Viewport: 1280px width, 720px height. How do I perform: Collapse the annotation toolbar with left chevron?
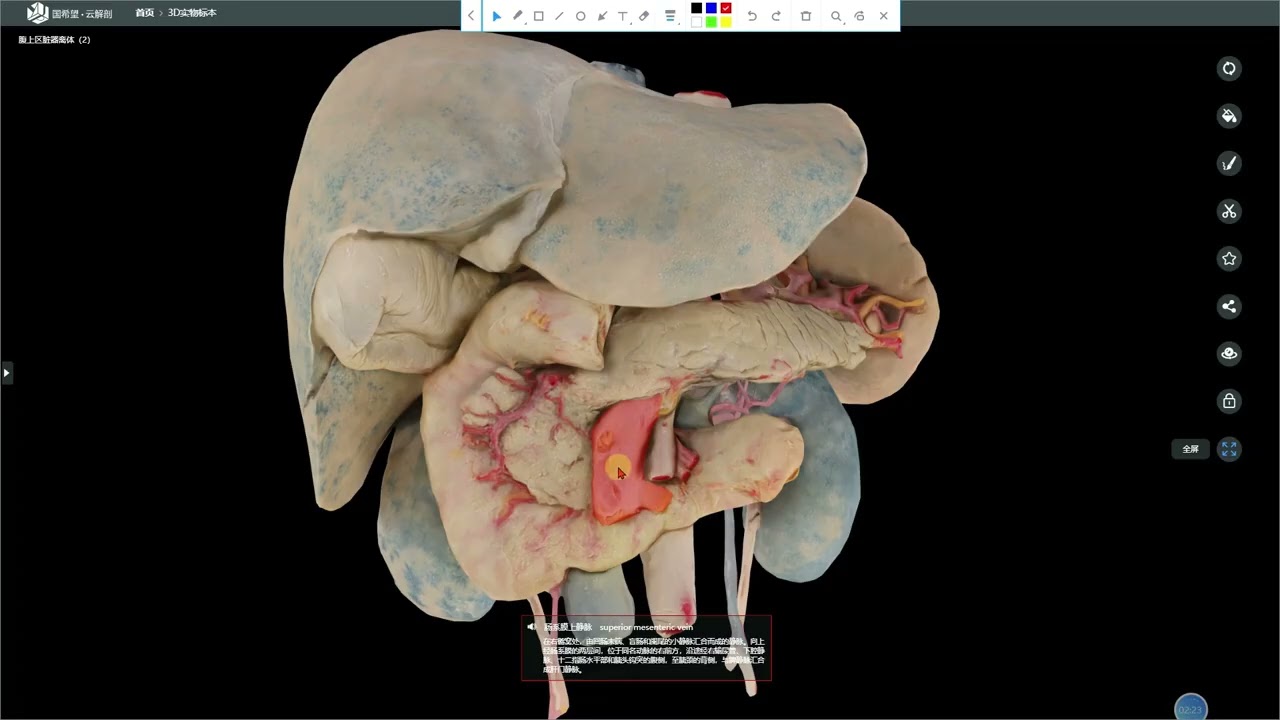point(472,16)
